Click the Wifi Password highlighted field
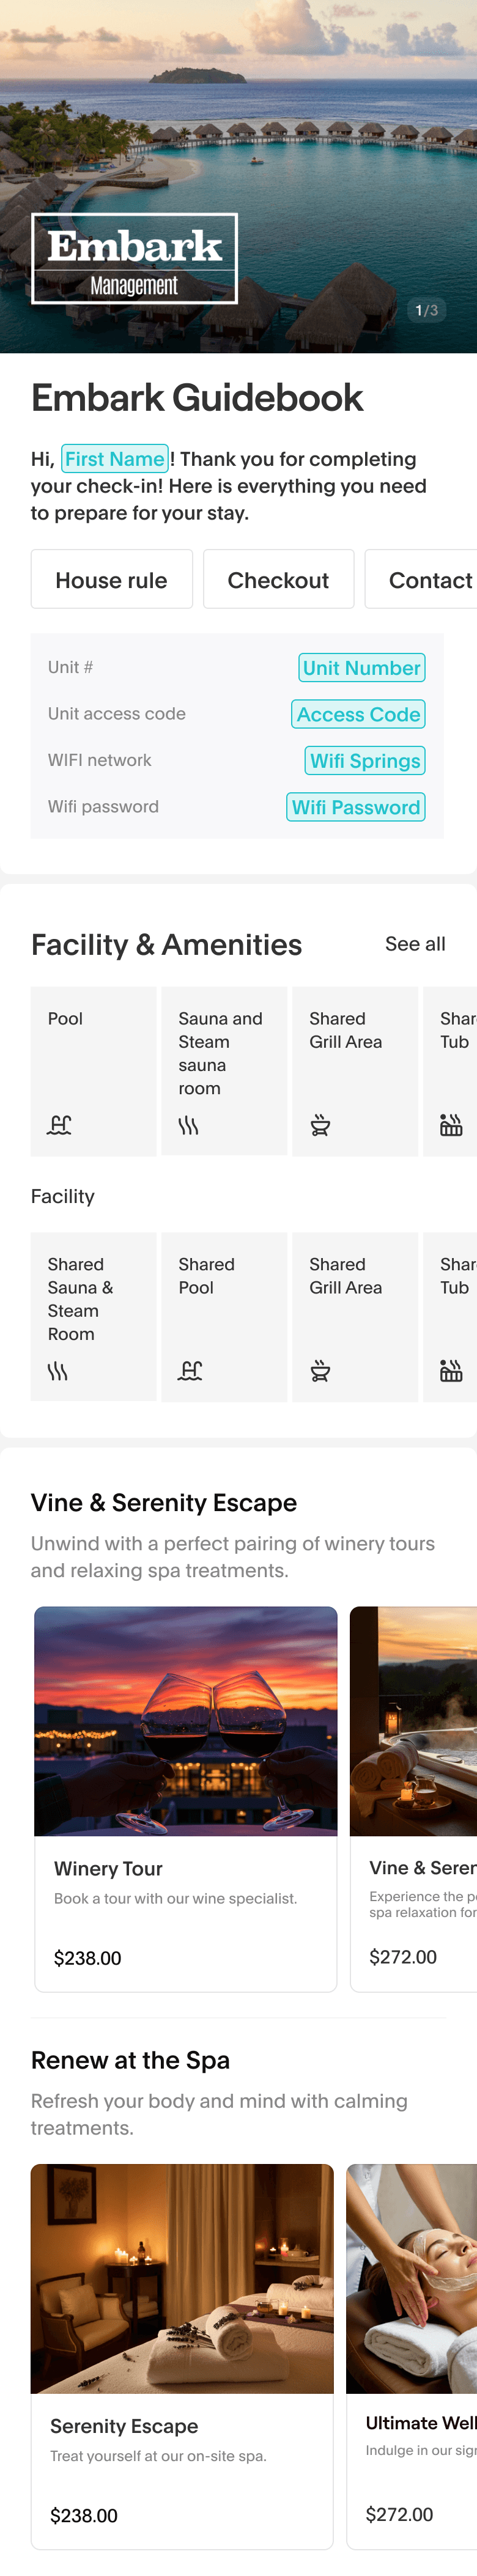 click(356, 807)
